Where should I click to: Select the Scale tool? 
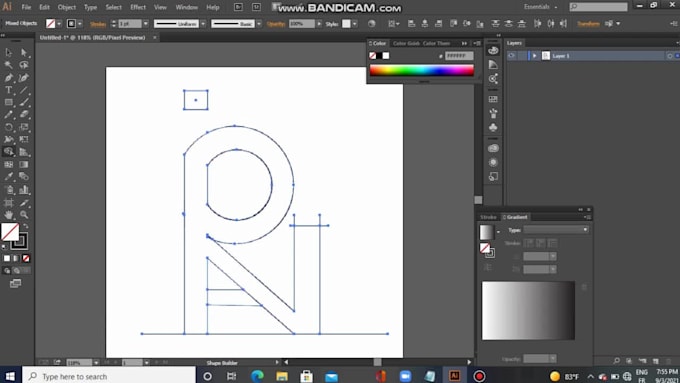(x=24, y=127)
